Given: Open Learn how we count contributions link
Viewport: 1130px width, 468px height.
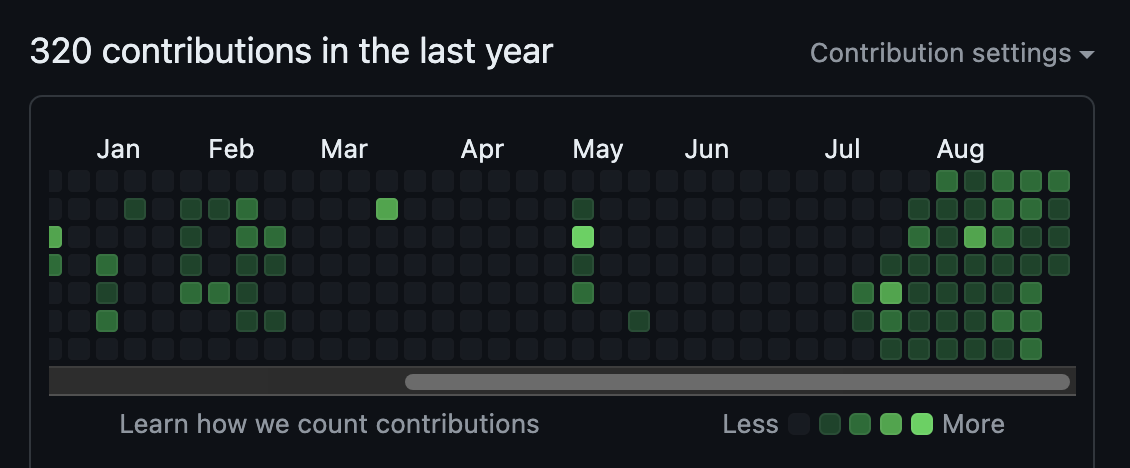Looking at the screenshot, I should point(329,424).
